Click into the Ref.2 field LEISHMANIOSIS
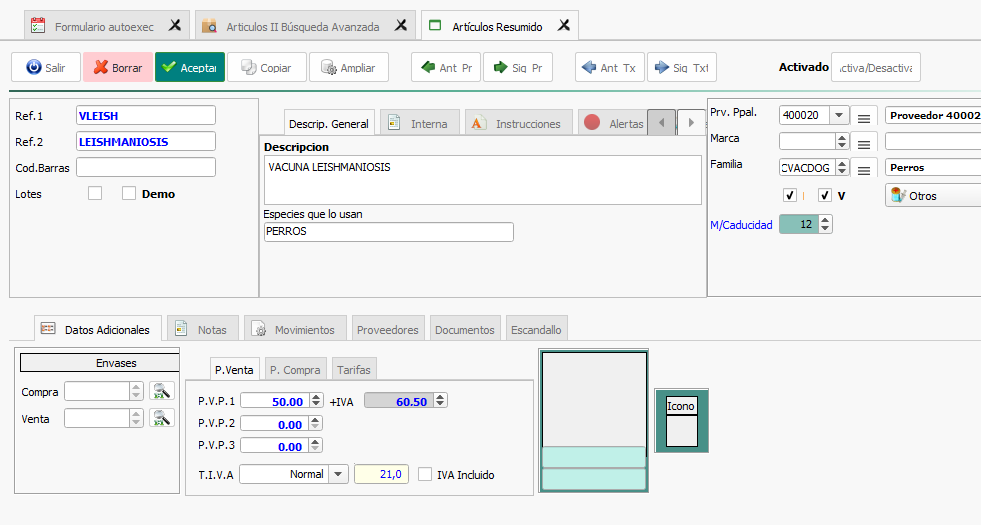The width and height of the screenshot is (981, 525). [x=146, y=141]
